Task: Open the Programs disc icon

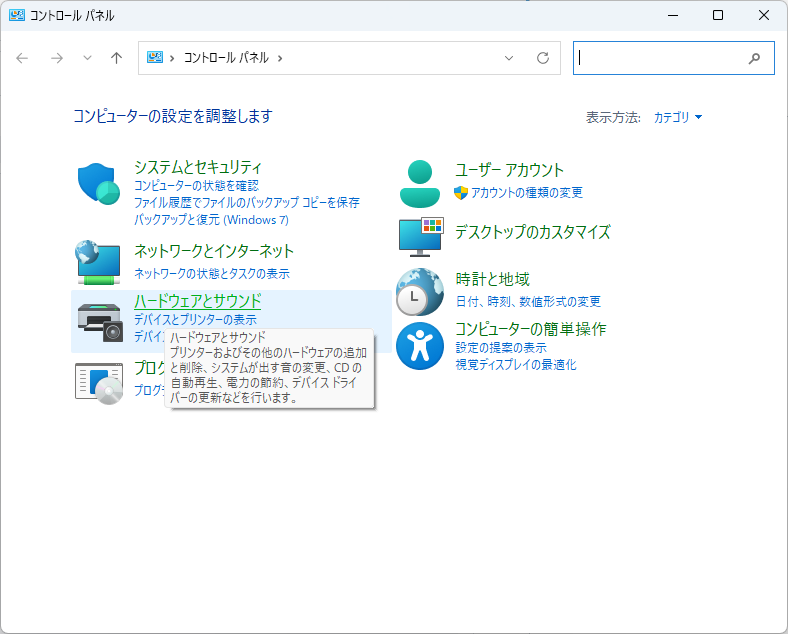Action: click(x=99, y=384)
